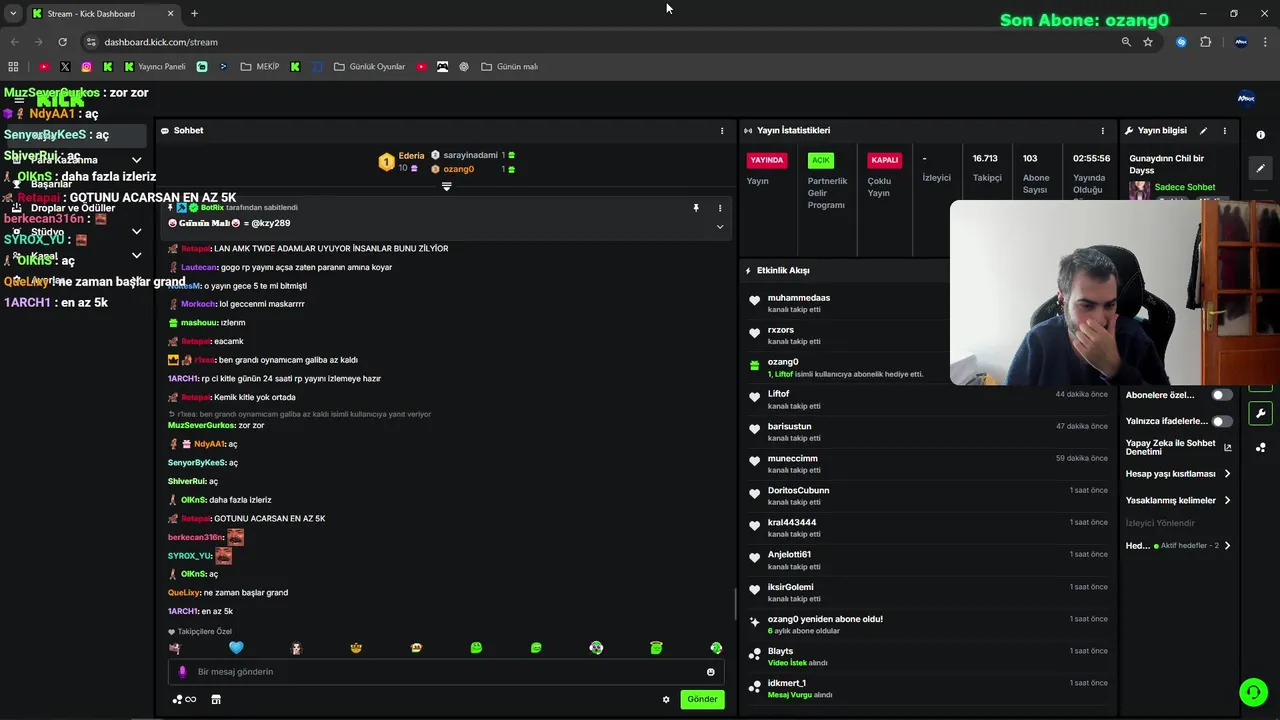Open the wrench settings in right sidebar
Image resolution: width=1280 pixels, height=720 pixels.
coord(1260,413)
